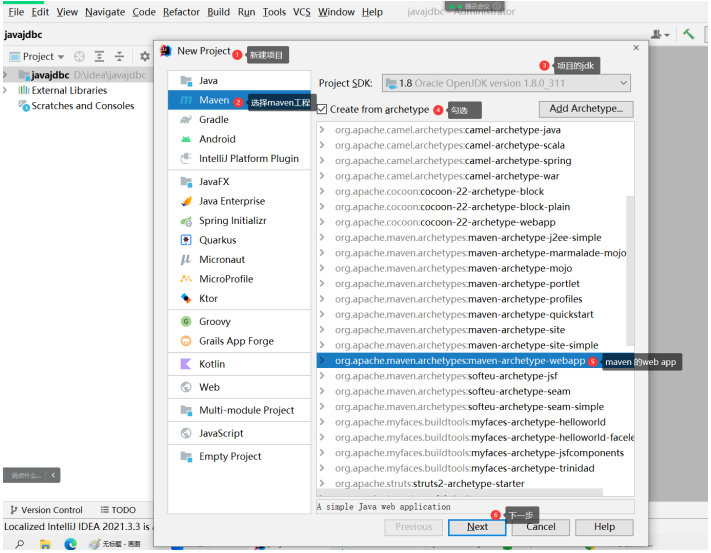Open the user account icon in toolbar
This screenshot has width=711, height=553.
[x=660, y=34]
